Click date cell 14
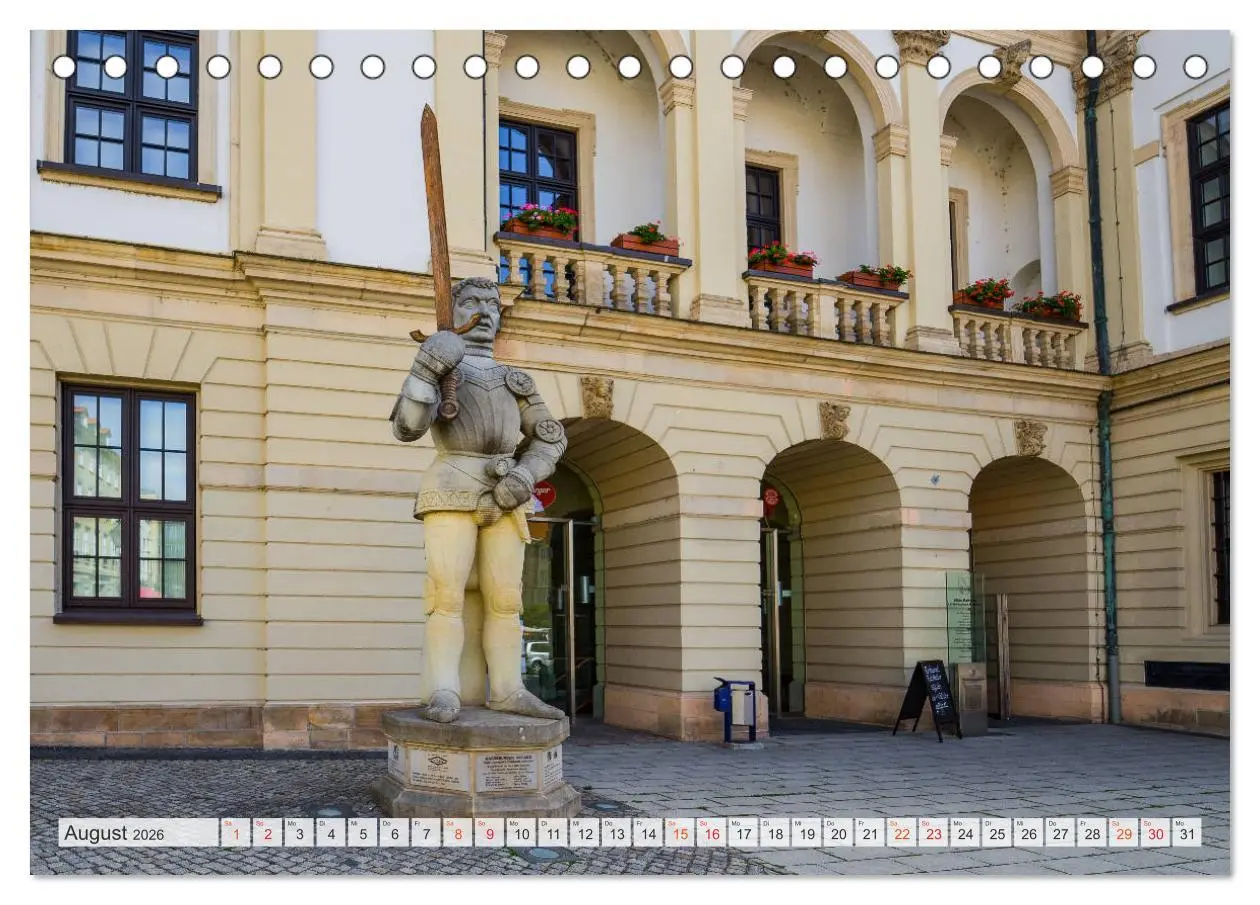 [x=648, y=832]
